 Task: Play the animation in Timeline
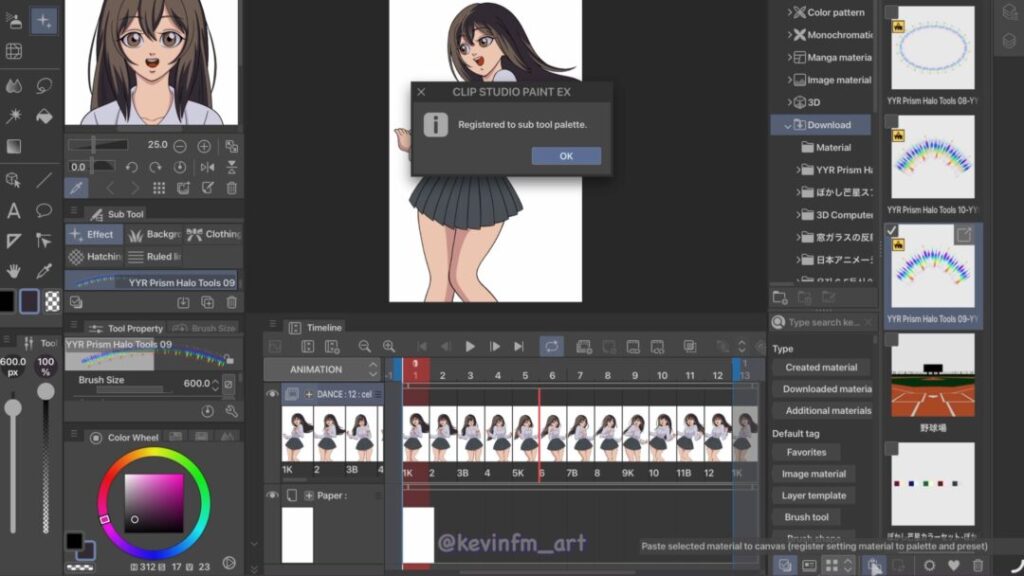click(x=470, y=347)
